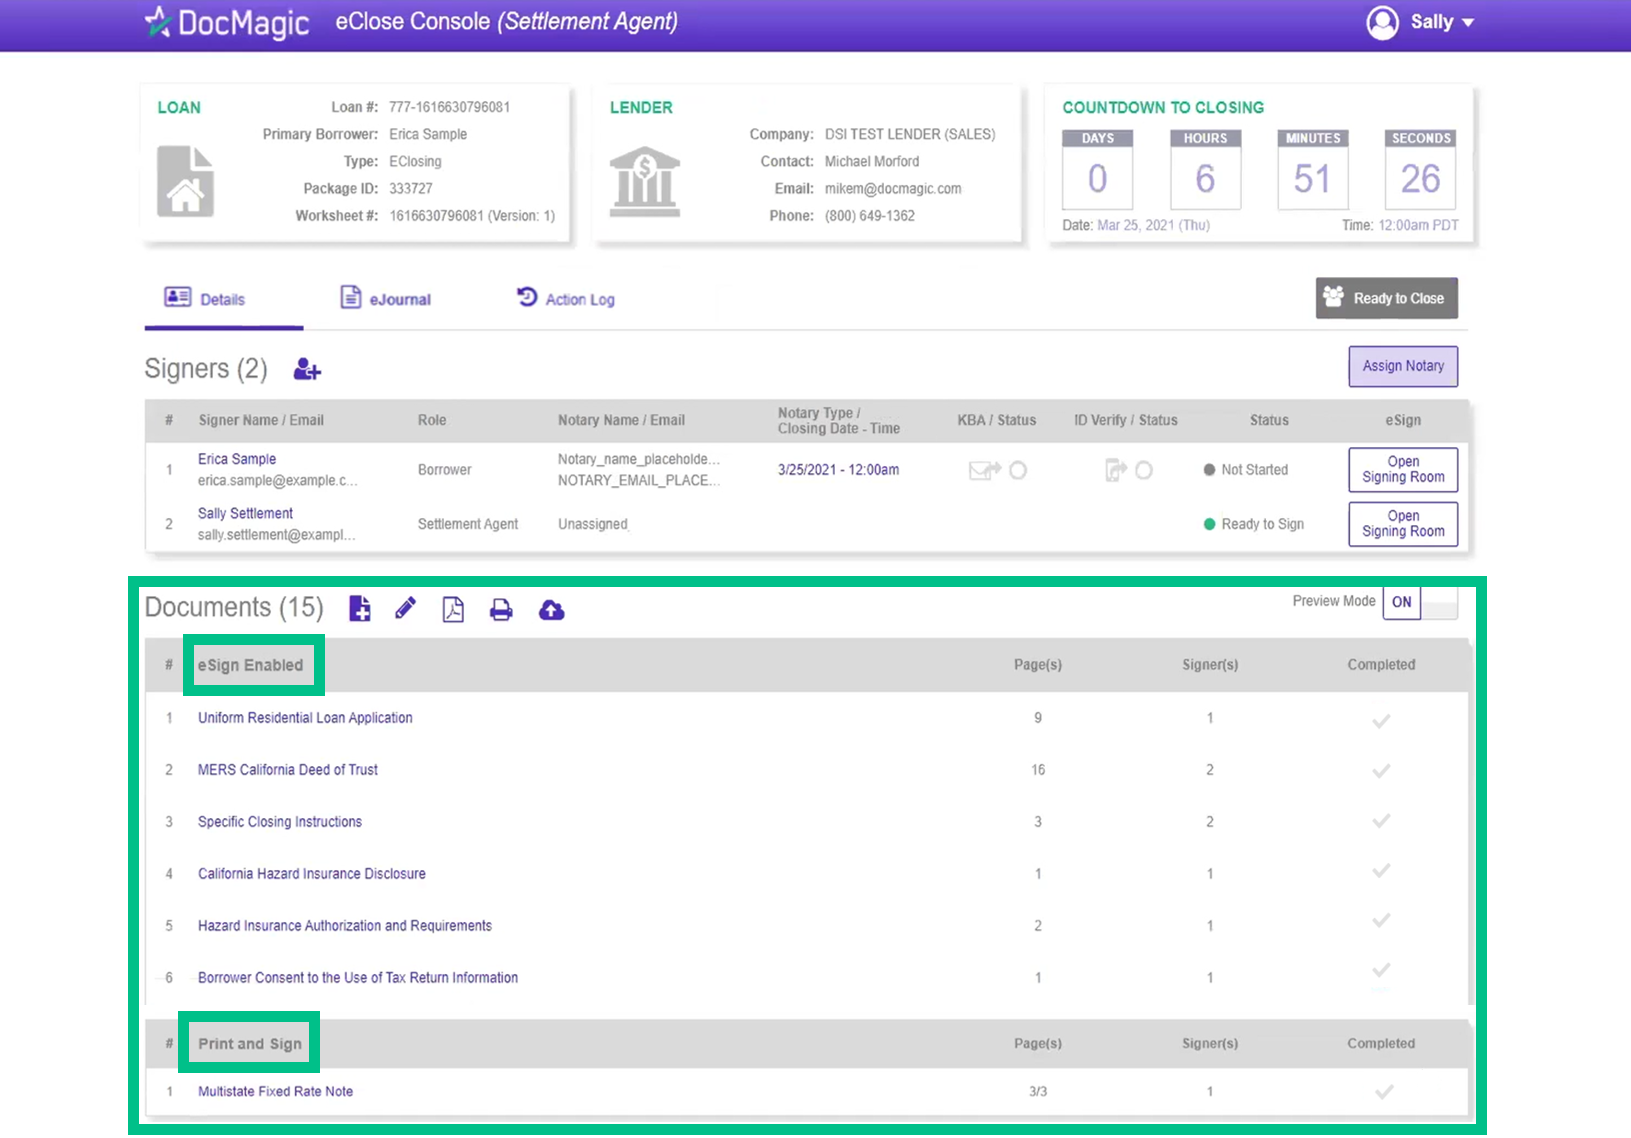This screenshot has height=1138, width=1631.
Task: Open the Specific Closing Instructions document
Action: point(280,822)
